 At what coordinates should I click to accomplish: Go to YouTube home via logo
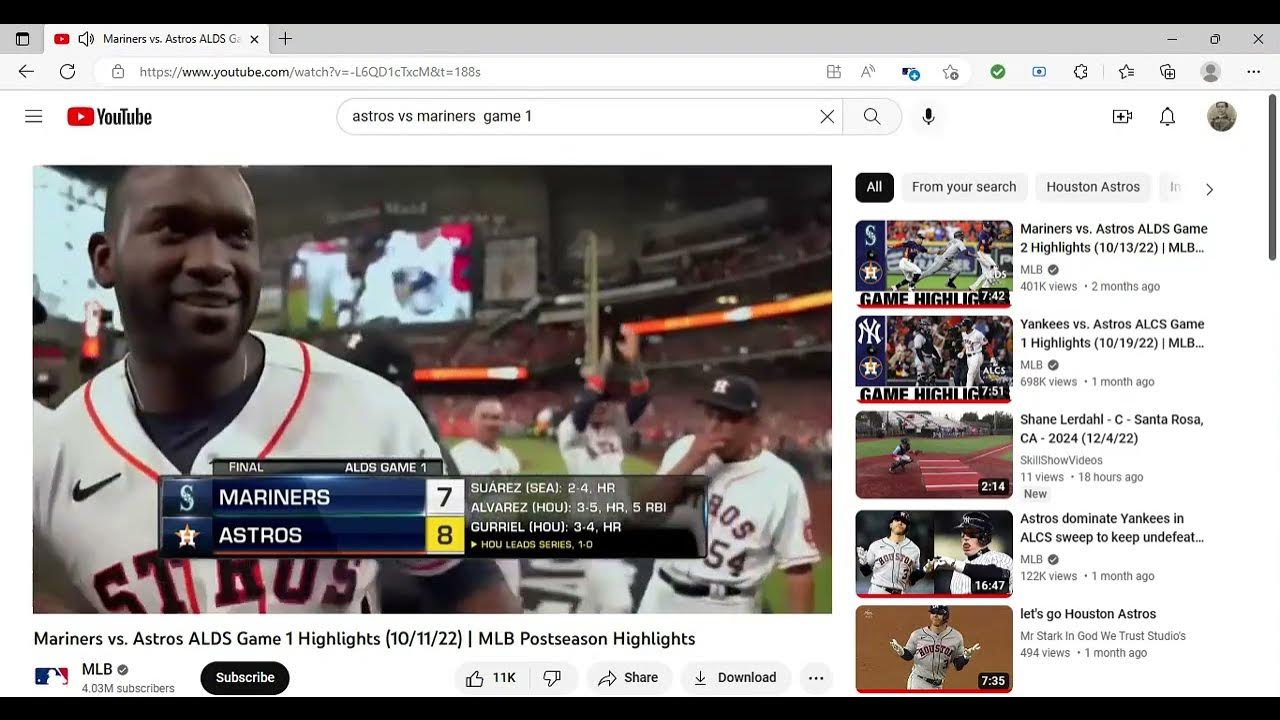[x=109, y=117]
